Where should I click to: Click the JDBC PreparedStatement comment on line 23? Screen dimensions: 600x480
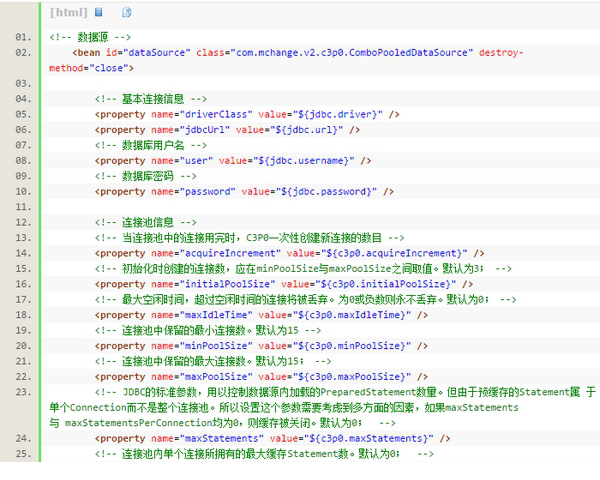point(322,408)
